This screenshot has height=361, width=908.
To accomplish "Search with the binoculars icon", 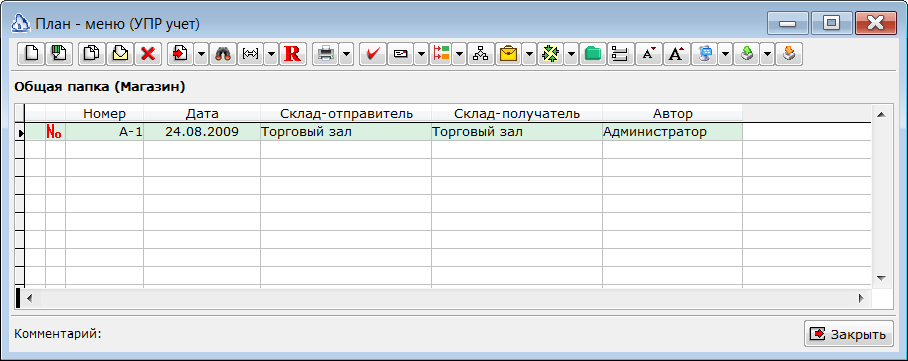I will [223, 54].
